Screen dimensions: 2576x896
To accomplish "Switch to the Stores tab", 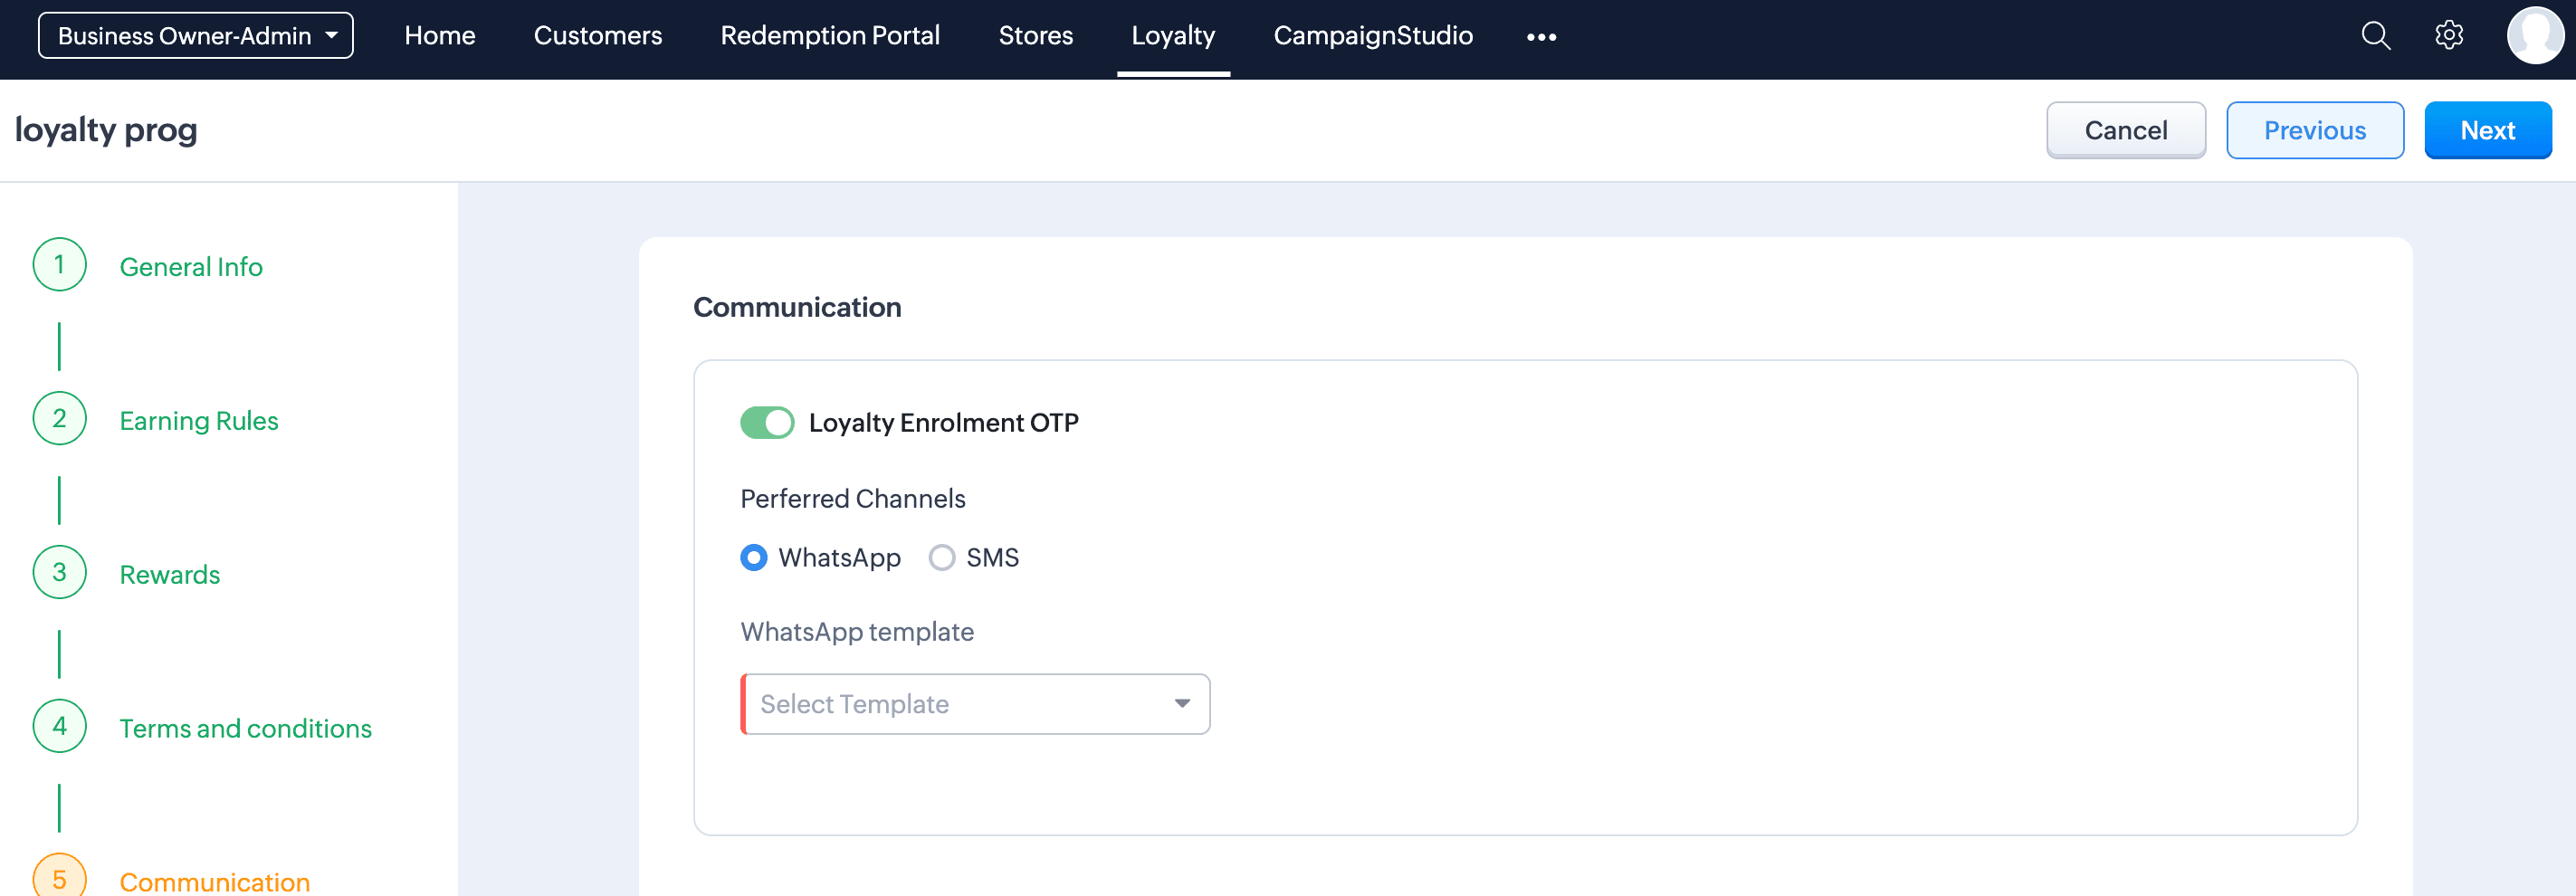I will (x=1036, y=36).
